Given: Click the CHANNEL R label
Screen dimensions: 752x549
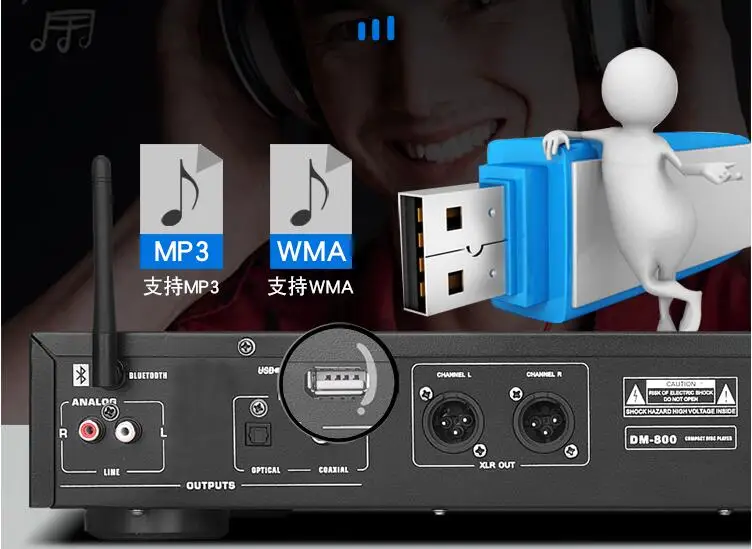Looking at the screenshot, I should [544, 374].
